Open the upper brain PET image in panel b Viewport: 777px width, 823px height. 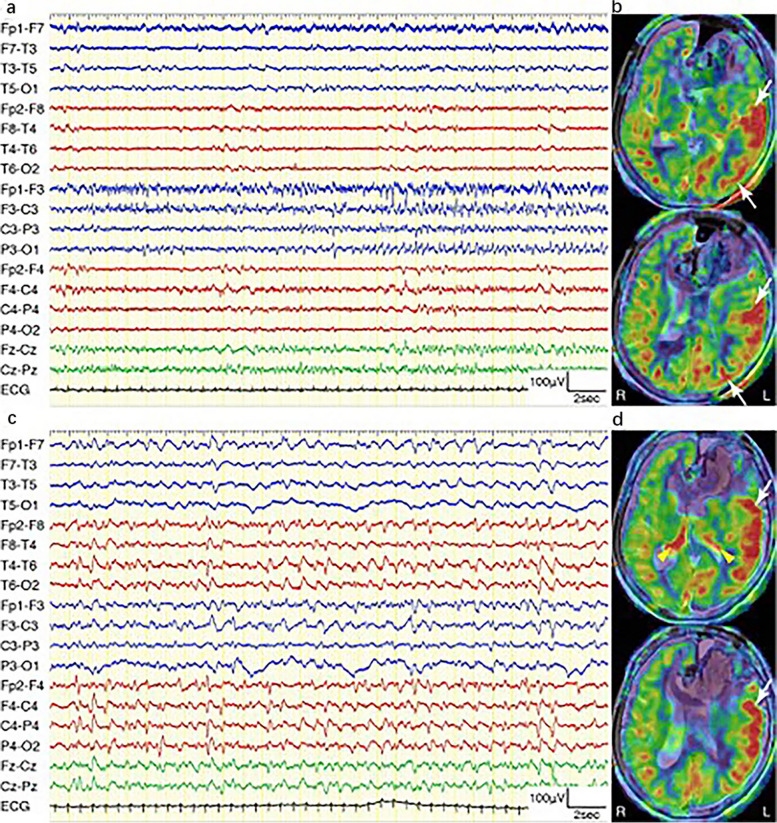693,110
